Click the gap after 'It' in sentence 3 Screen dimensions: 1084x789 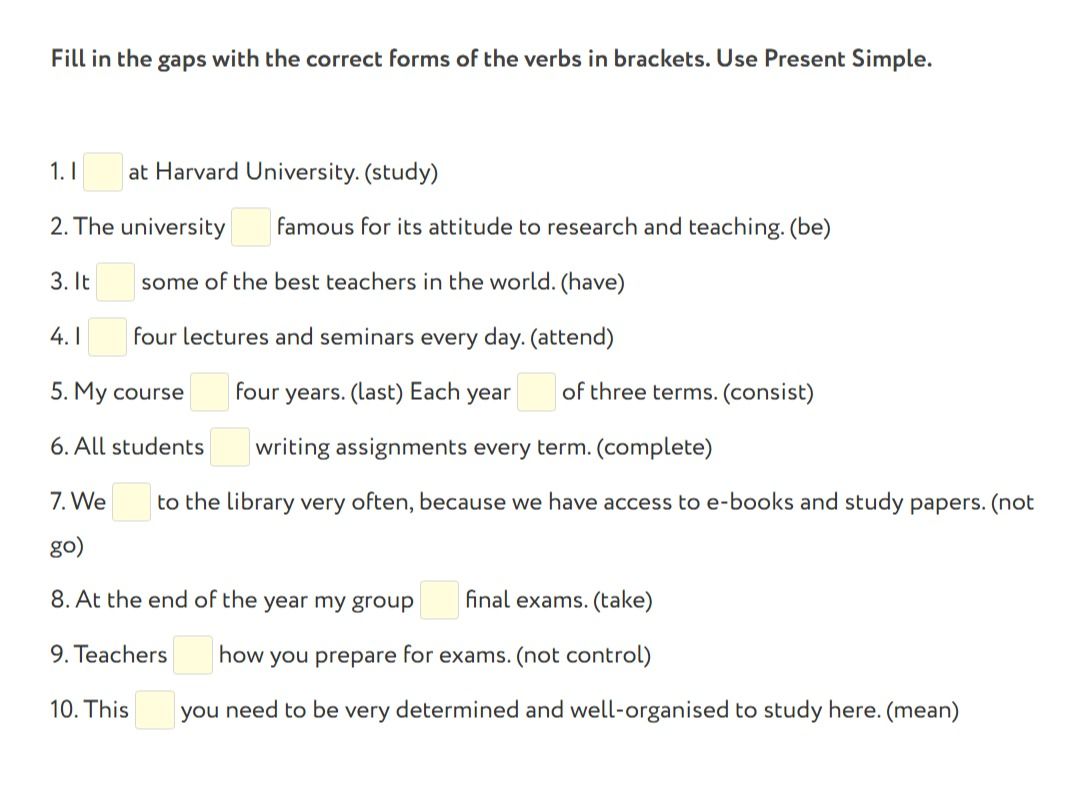[x=115, y=281]
